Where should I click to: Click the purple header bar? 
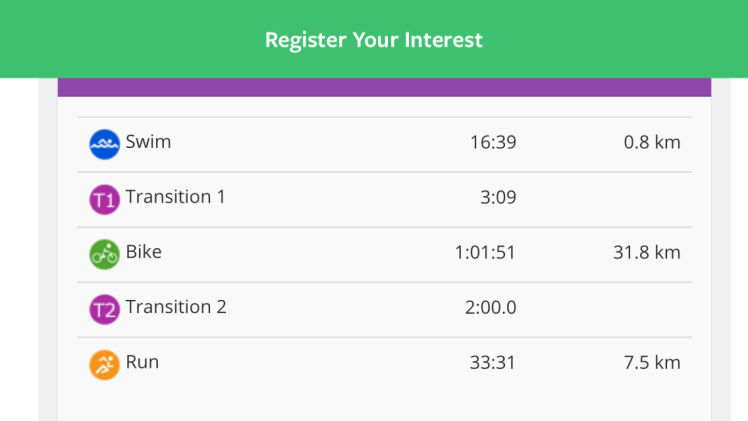point(384,87)
